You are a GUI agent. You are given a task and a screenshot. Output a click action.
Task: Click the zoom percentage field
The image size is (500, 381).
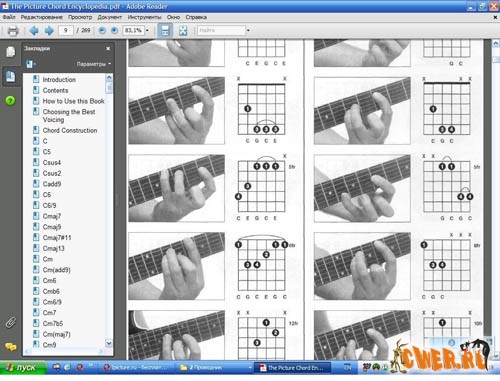tap(133, 31)
